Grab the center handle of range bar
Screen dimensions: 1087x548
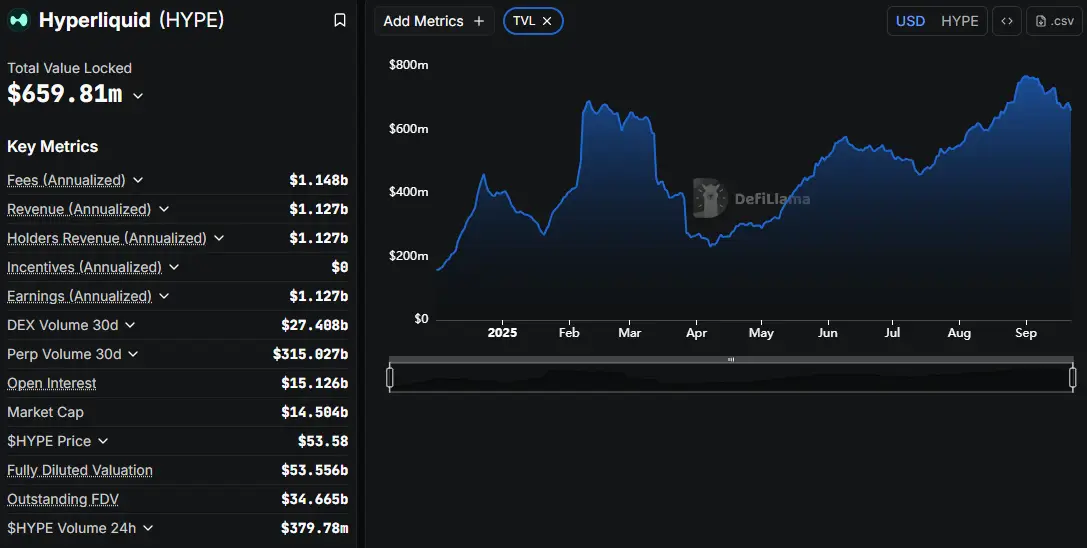point(731,359)
